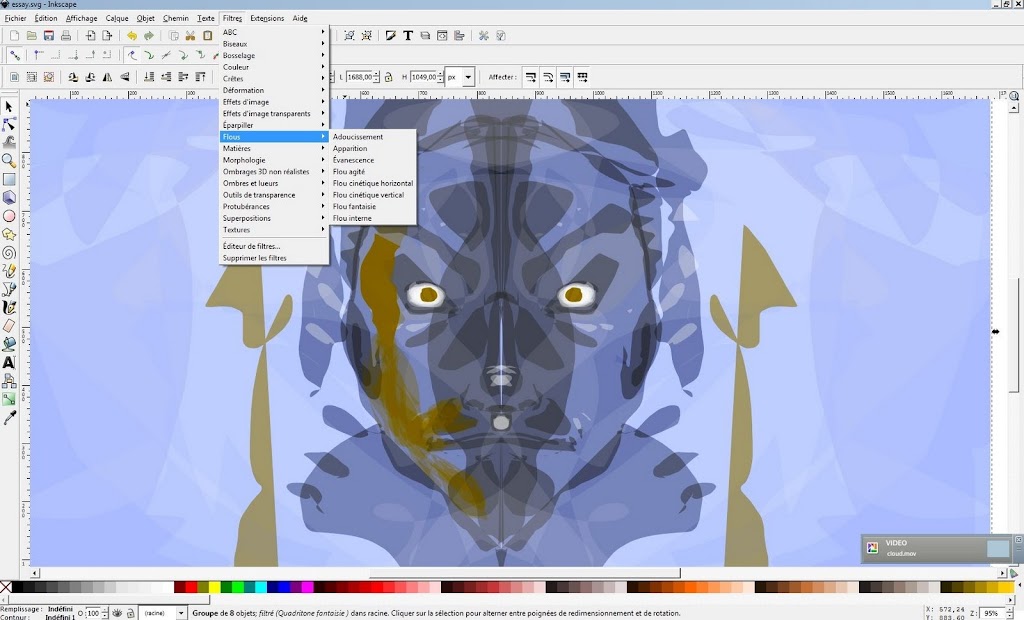
Task: Select the Rectangle tool
Action: coord(9,179)
